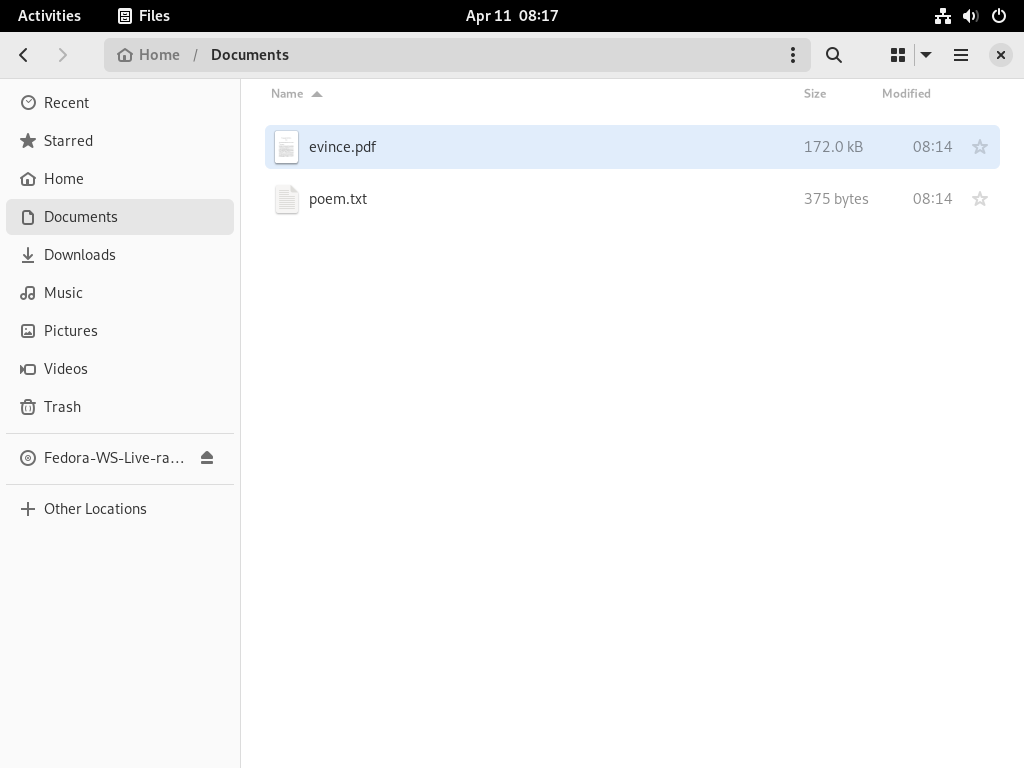Click the network status icon

pyautogui.click(x=942, y=16)
